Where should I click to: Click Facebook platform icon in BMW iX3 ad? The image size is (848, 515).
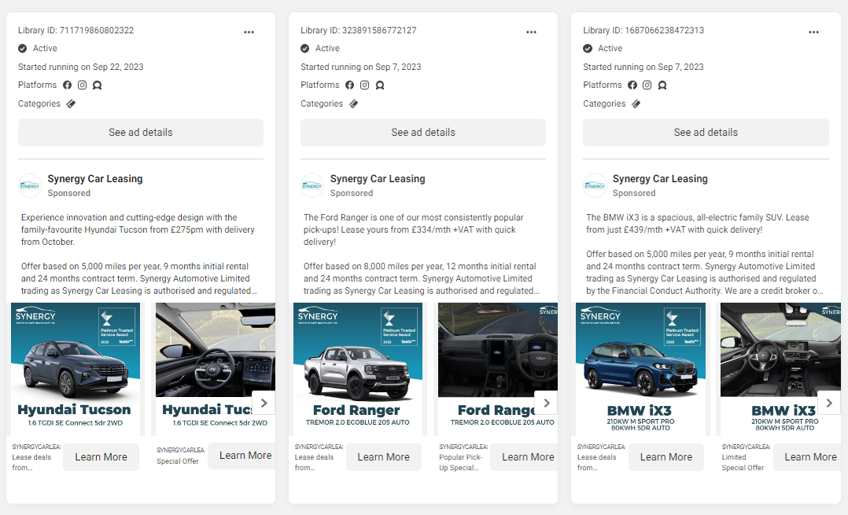tap(632, 85)
